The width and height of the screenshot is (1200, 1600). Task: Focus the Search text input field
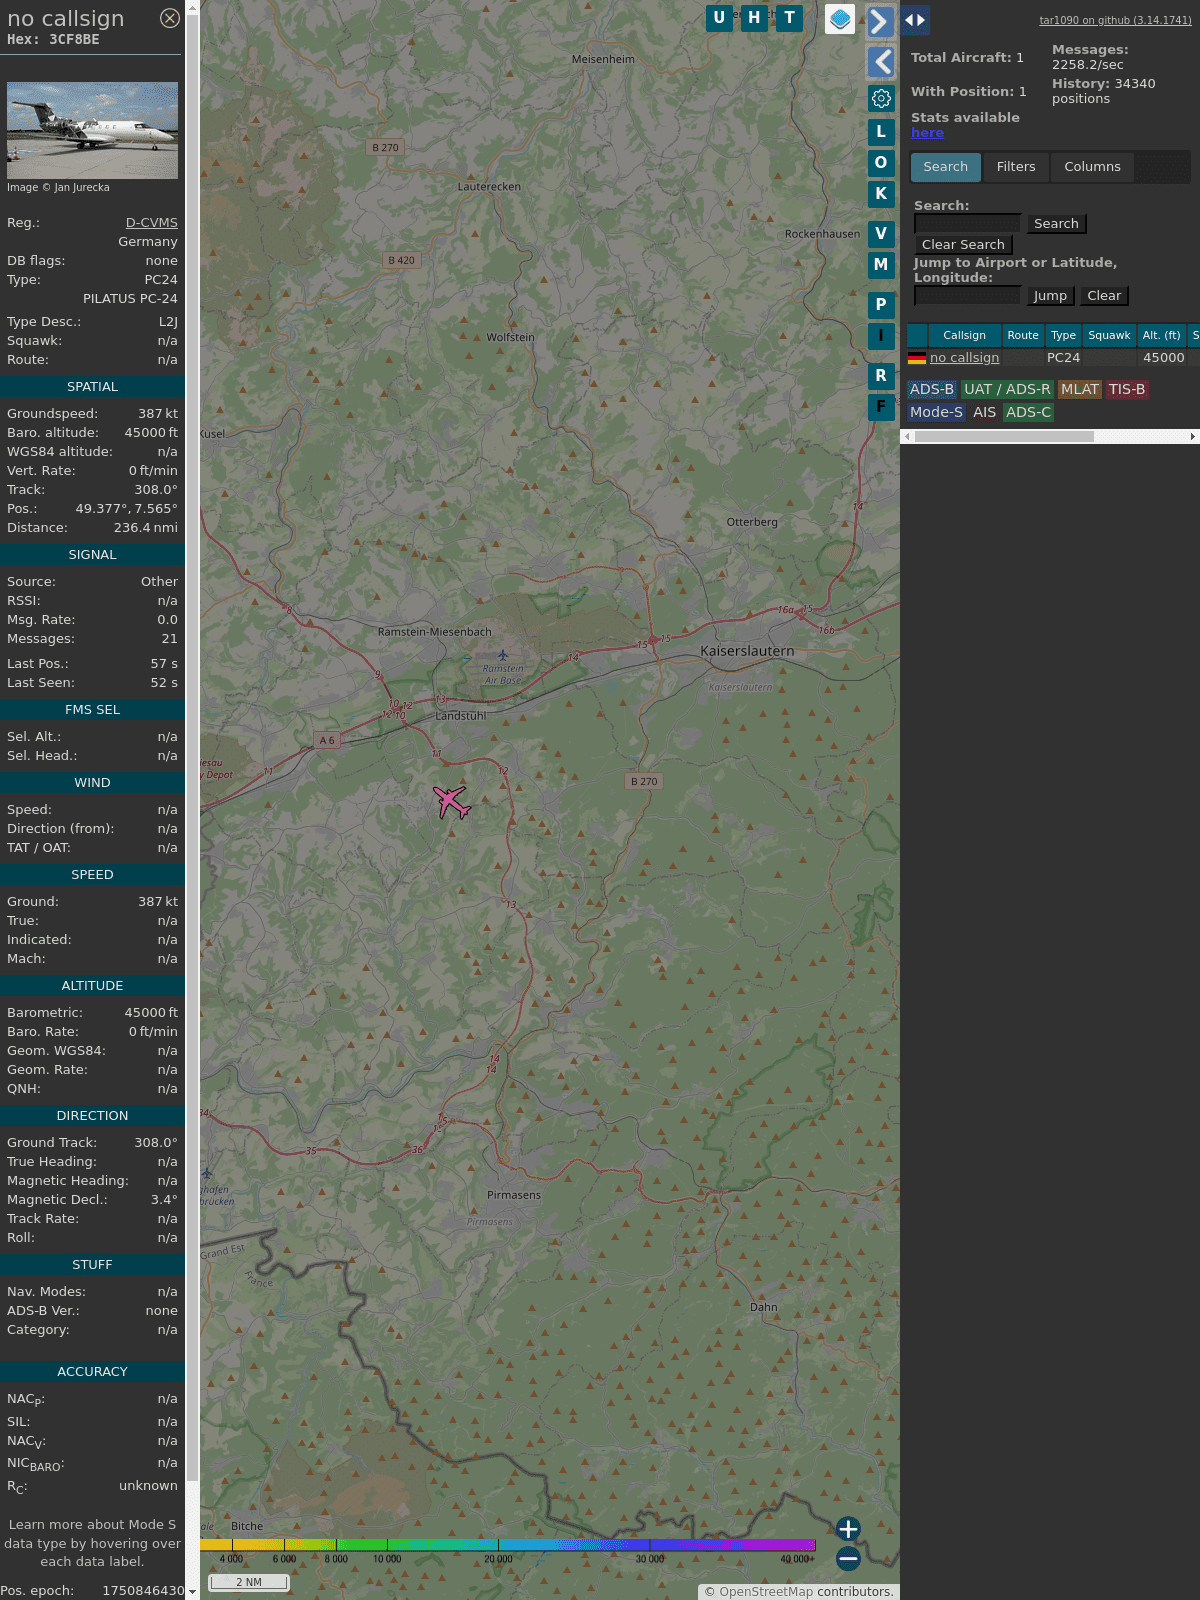[x=967, y=224]
